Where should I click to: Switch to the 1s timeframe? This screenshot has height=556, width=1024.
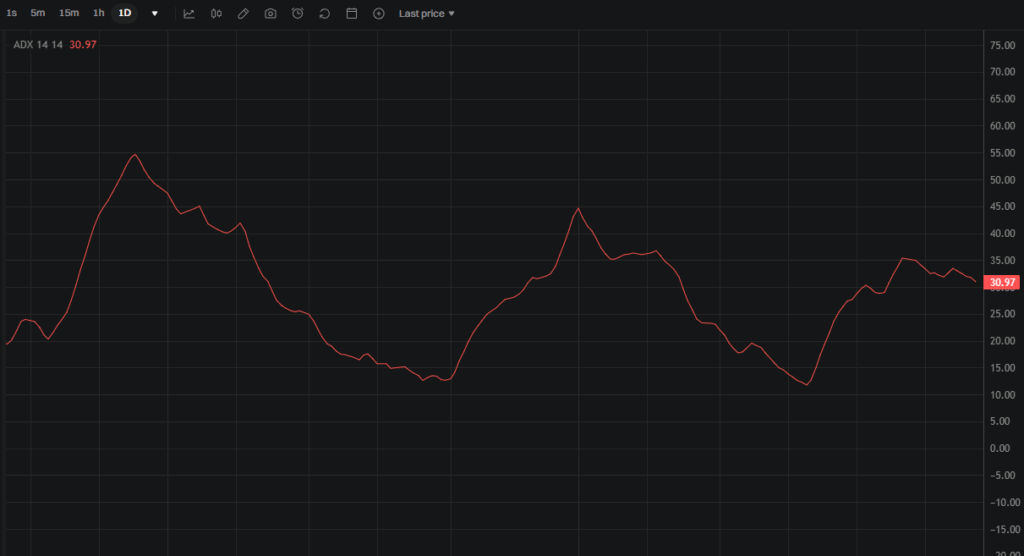click(x=12, y=13)
